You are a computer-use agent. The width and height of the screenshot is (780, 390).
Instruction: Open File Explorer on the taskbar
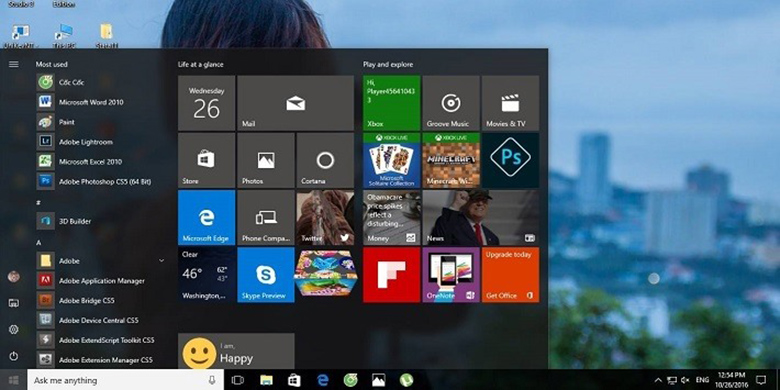coord(266,380)
